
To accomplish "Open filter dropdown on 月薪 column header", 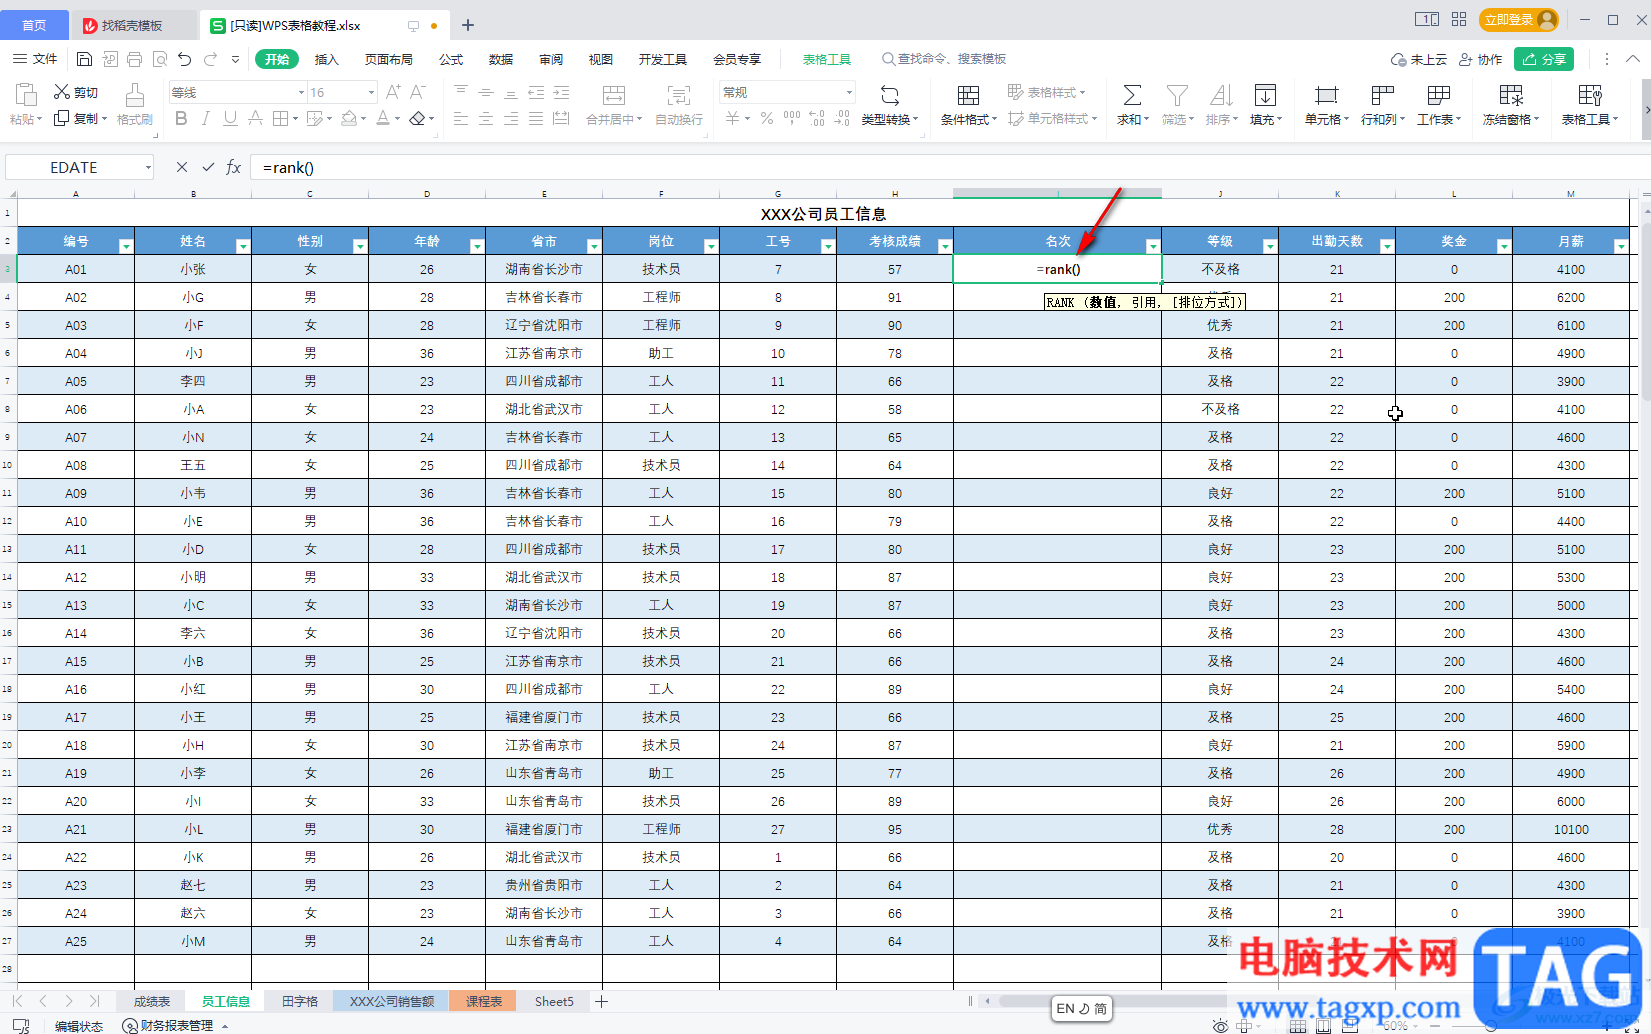I will pos(1620,246).
